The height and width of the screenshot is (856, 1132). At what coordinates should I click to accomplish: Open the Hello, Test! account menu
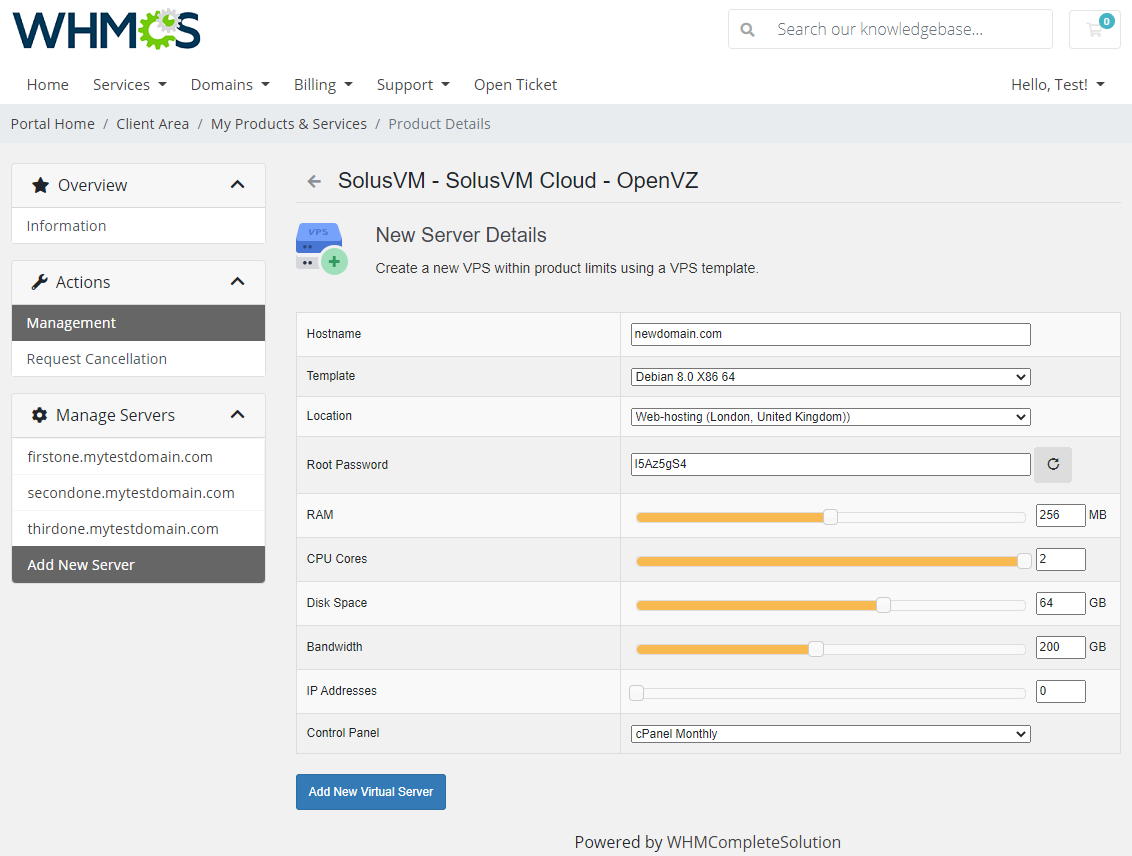point(1058,85)
